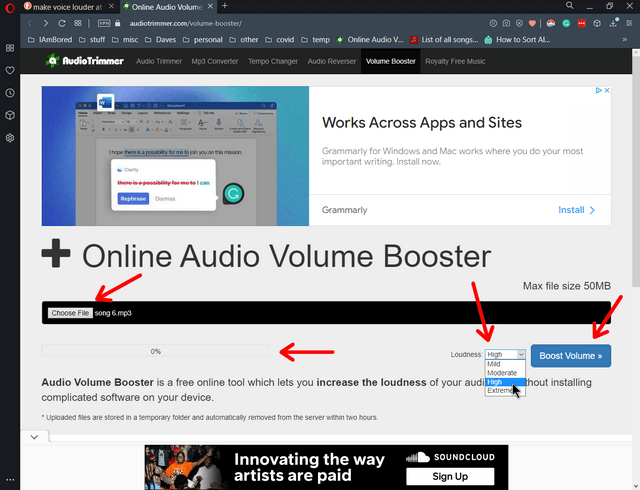This screenshot has width=640, height=490.
Task: Click the Choose File button
Action: coord(70,313)
